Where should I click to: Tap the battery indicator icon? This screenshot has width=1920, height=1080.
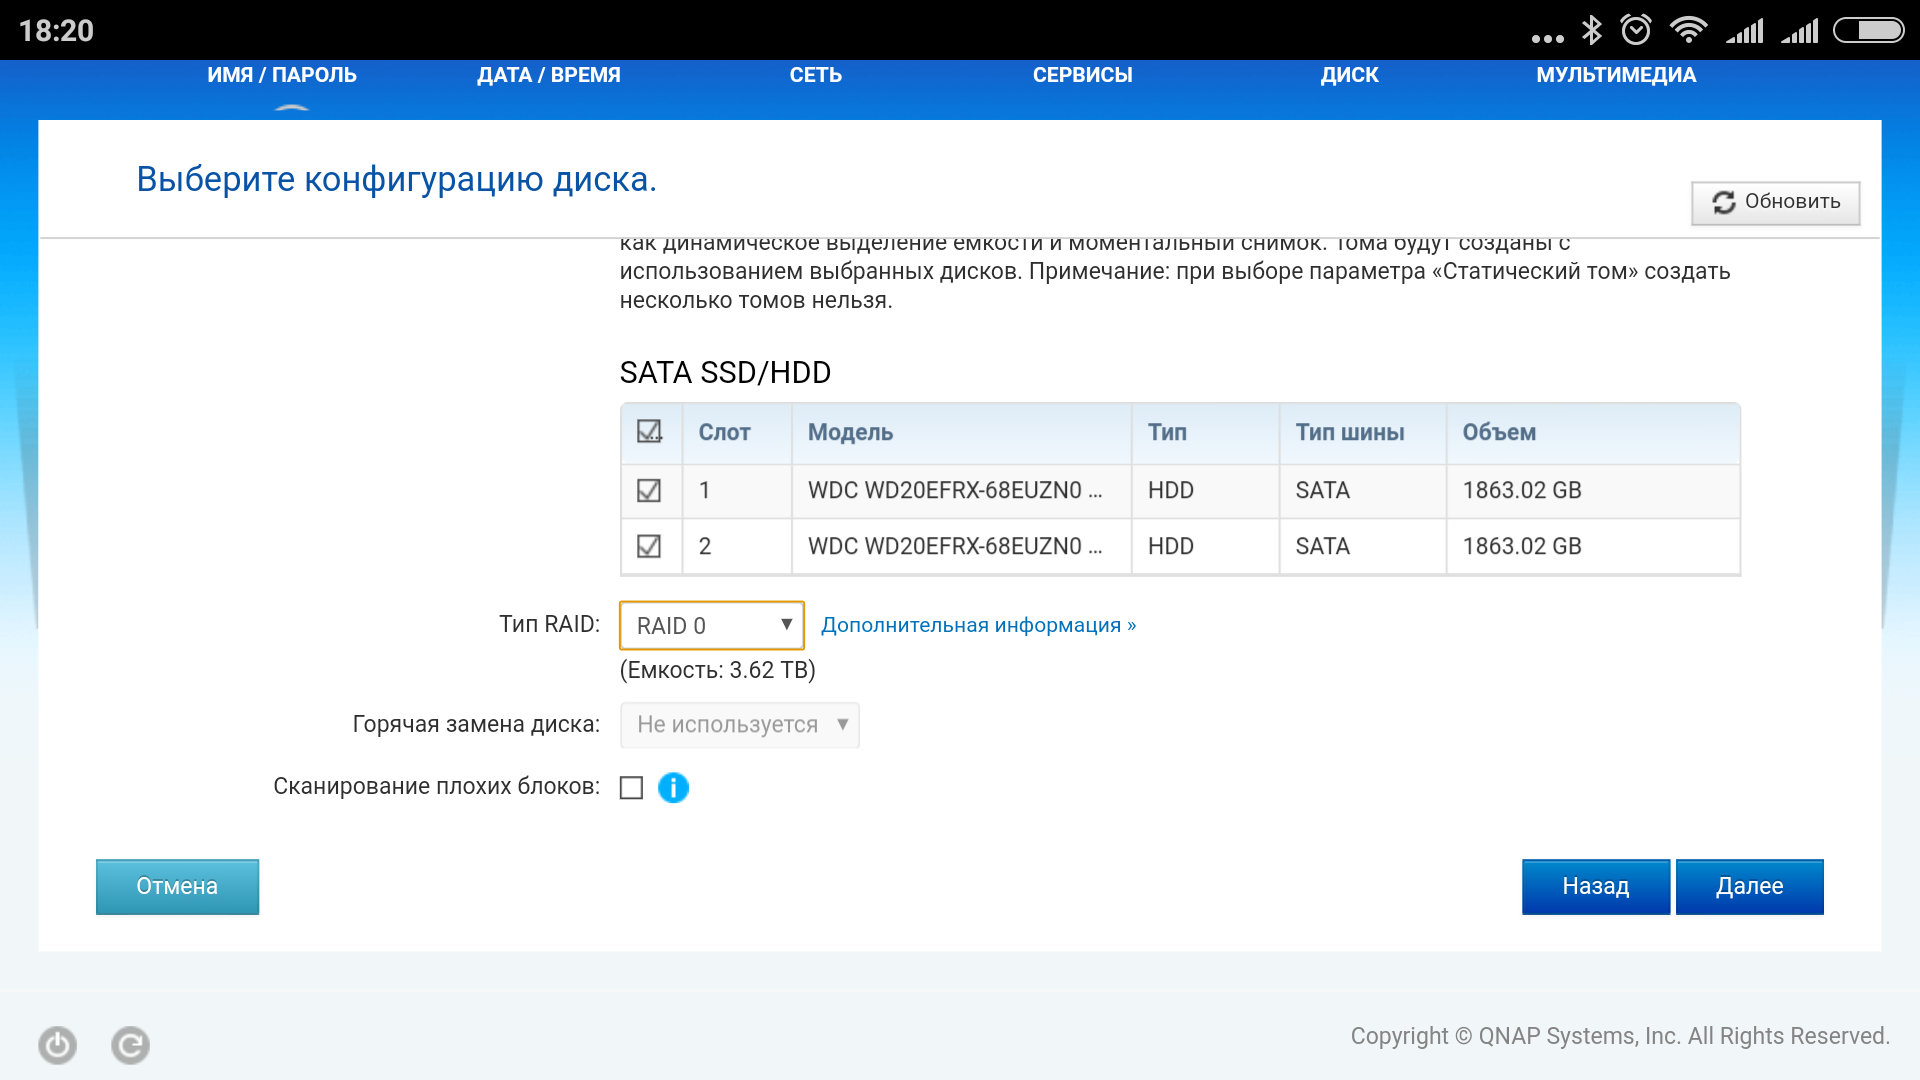pos(1868,30)
